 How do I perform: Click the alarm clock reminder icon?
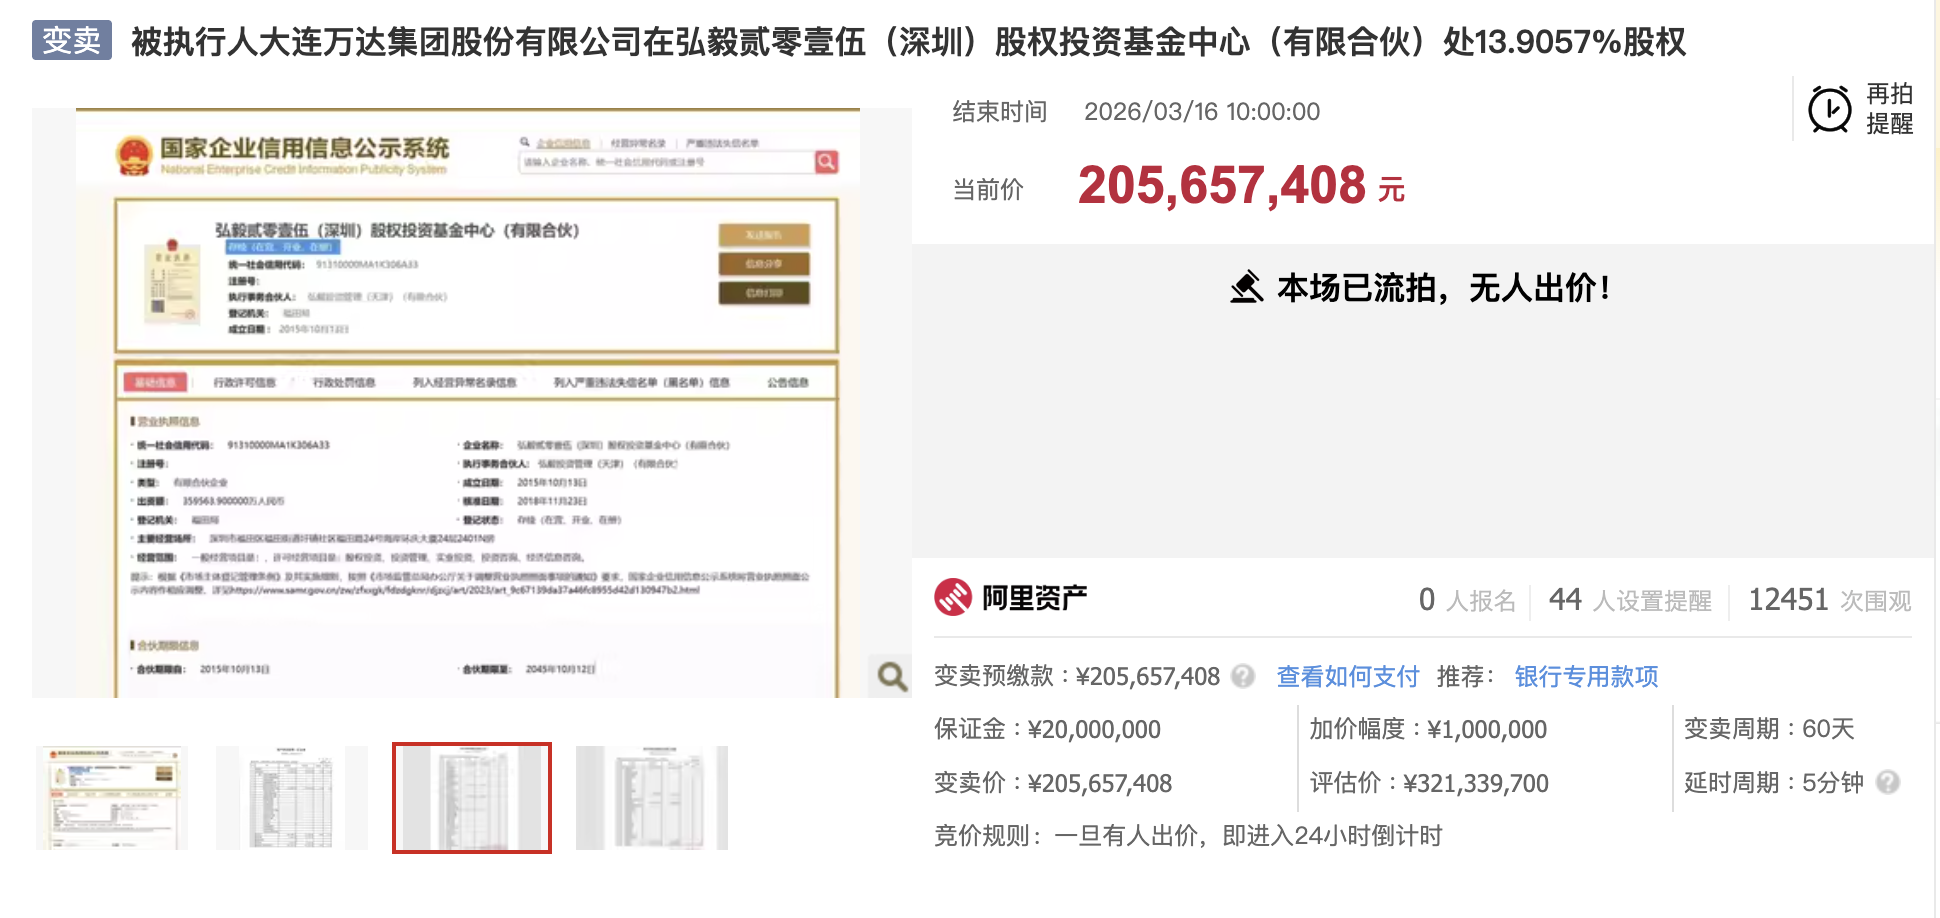pyautogui.click(x=1829, y=109)
